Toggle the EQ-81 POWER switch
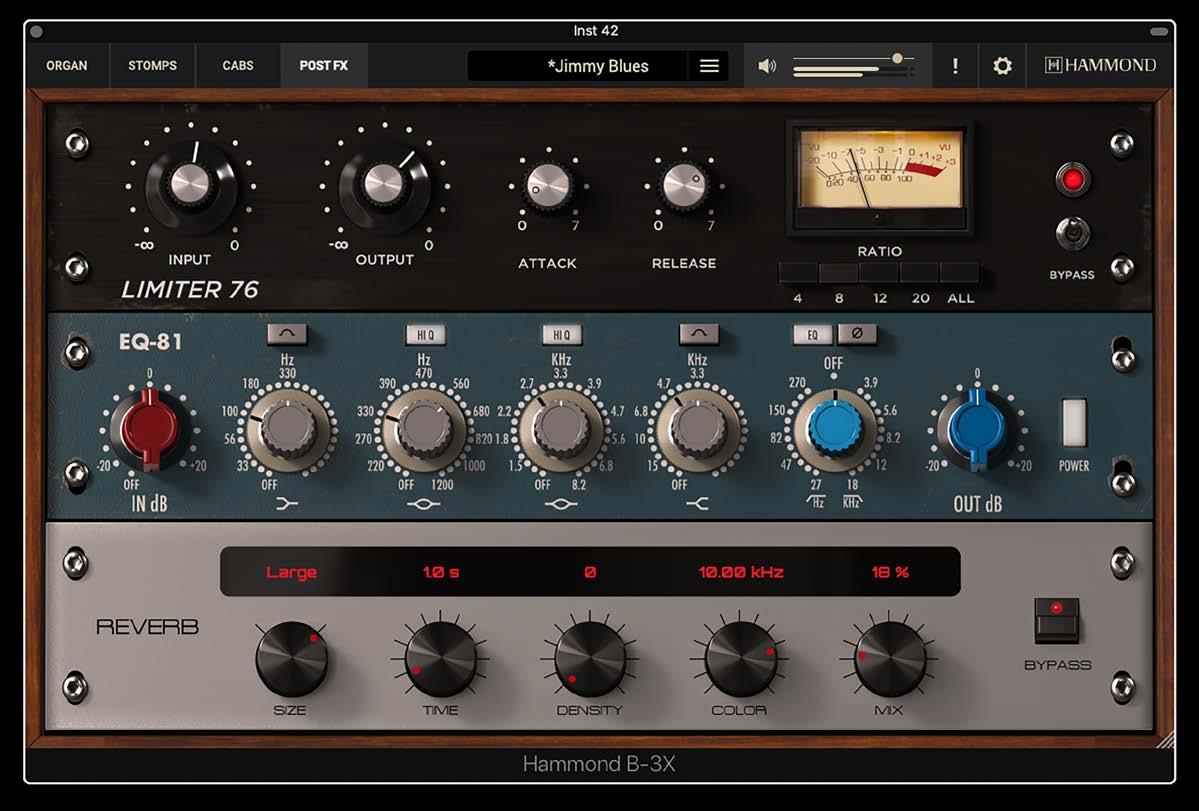 pyautogui.click(x=1074, y=422)
